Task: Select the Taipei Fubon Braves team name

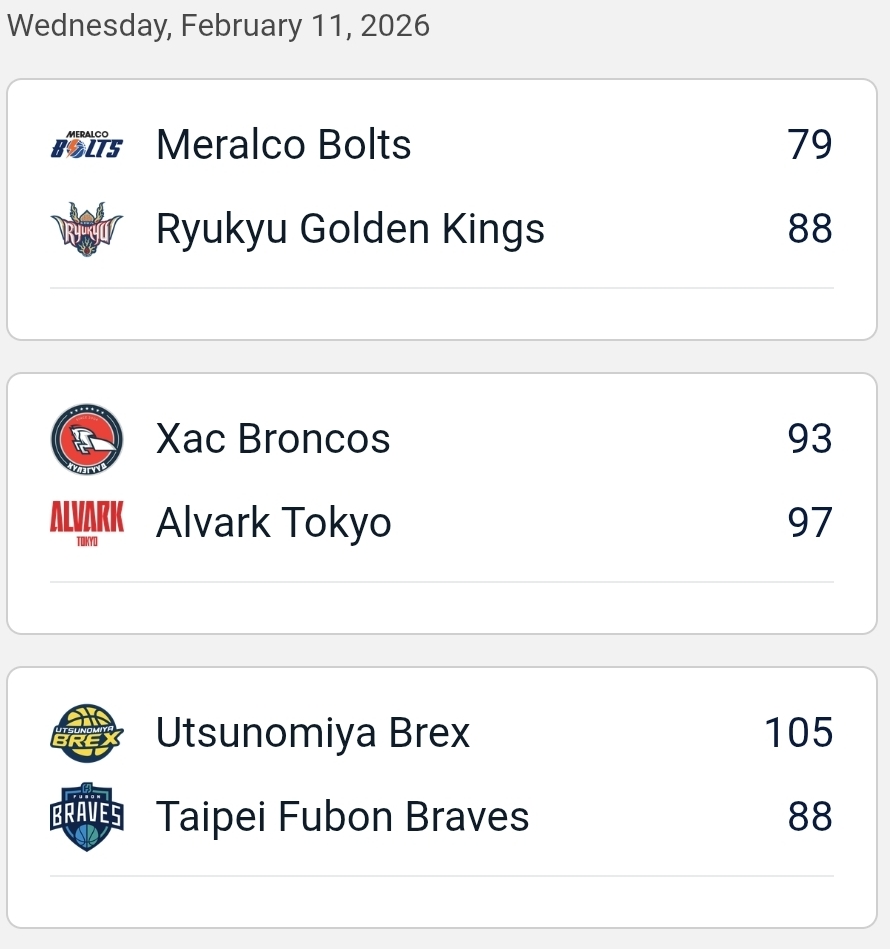Action: 343,817
